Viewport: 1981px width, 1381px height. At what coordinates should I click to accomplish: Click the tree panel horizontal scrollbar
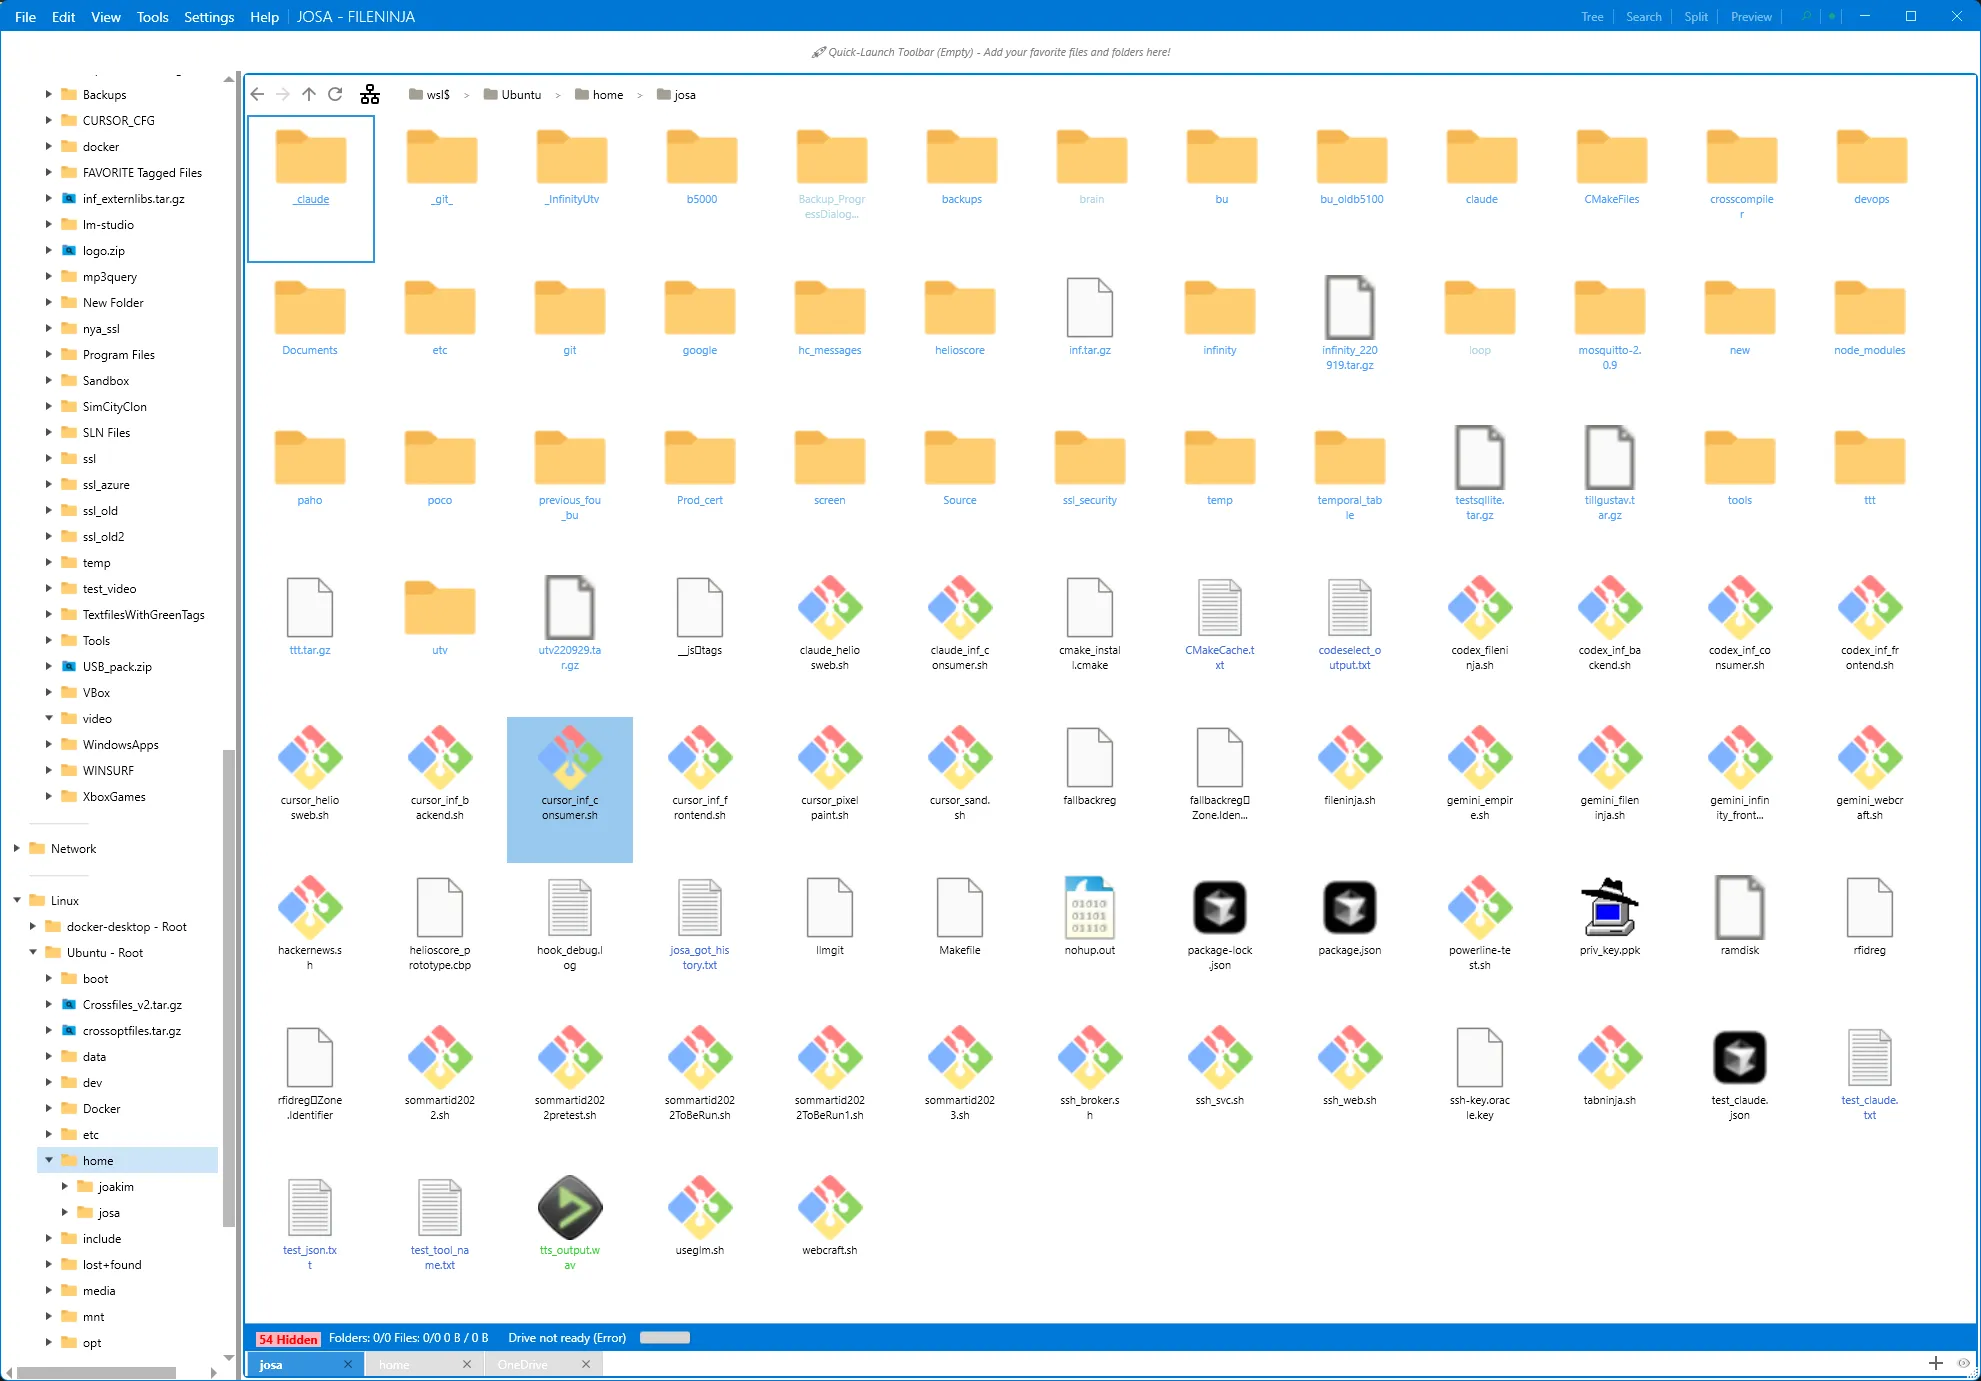(x=98, y=1372)
